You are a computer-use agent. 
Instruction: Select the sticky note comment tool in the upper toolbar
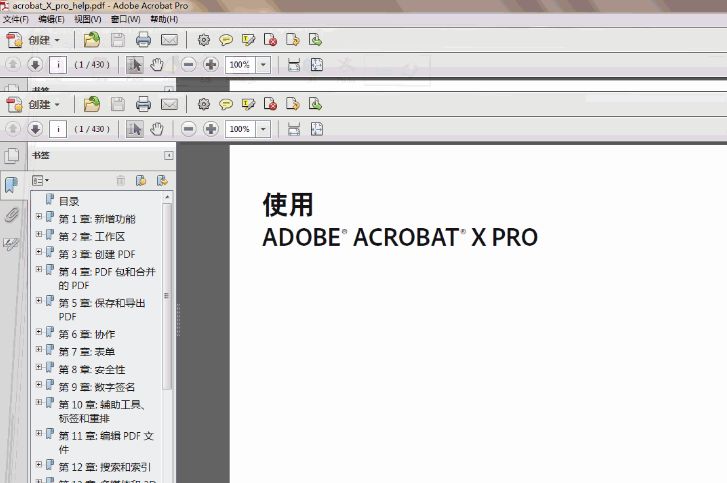pyautogui.click(x=226, y=40)
